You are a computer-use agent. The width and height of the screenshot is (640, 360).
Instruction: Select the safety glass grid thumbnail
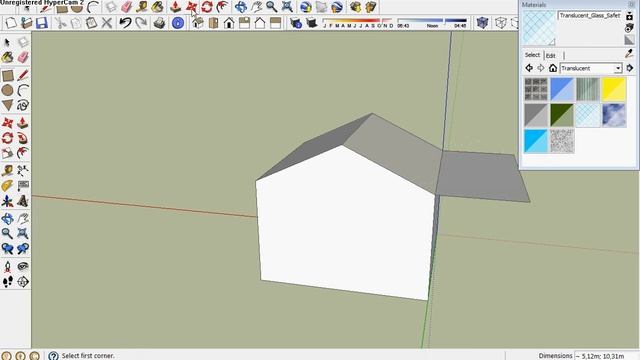(x=588, y=115)
